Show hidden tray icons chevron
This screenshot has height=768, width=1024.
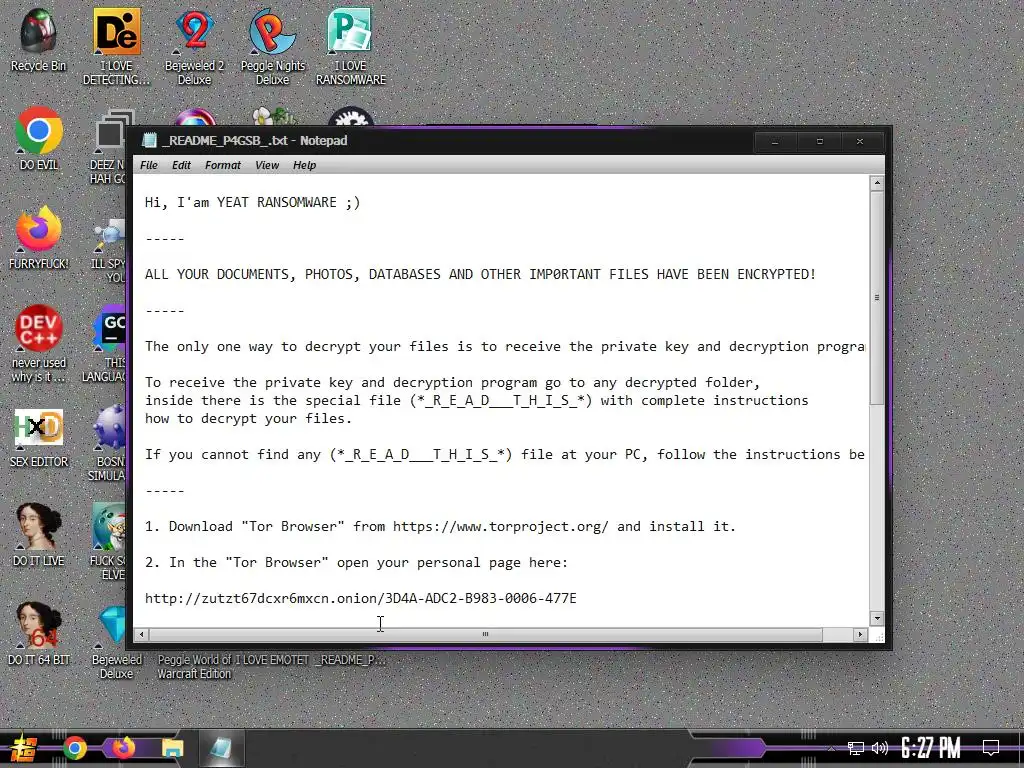pos(831,748)
